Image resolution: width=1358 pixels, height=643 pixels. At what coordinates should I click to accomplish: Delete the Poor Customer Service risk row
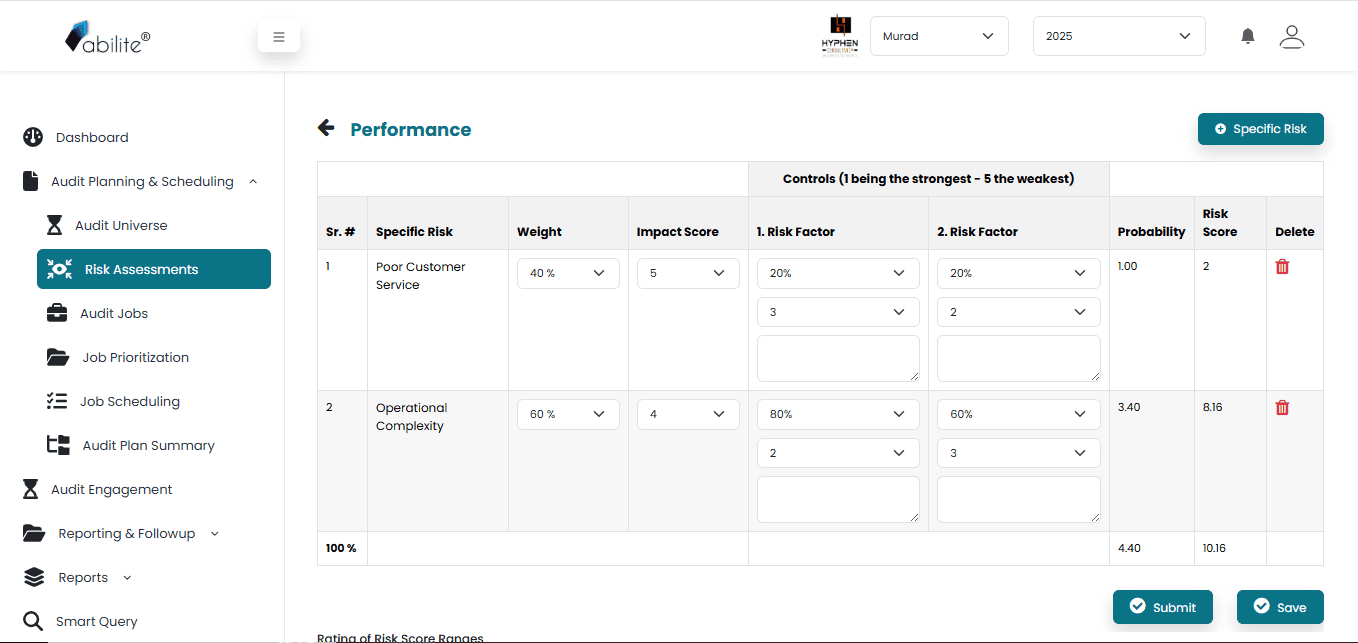1282,267
